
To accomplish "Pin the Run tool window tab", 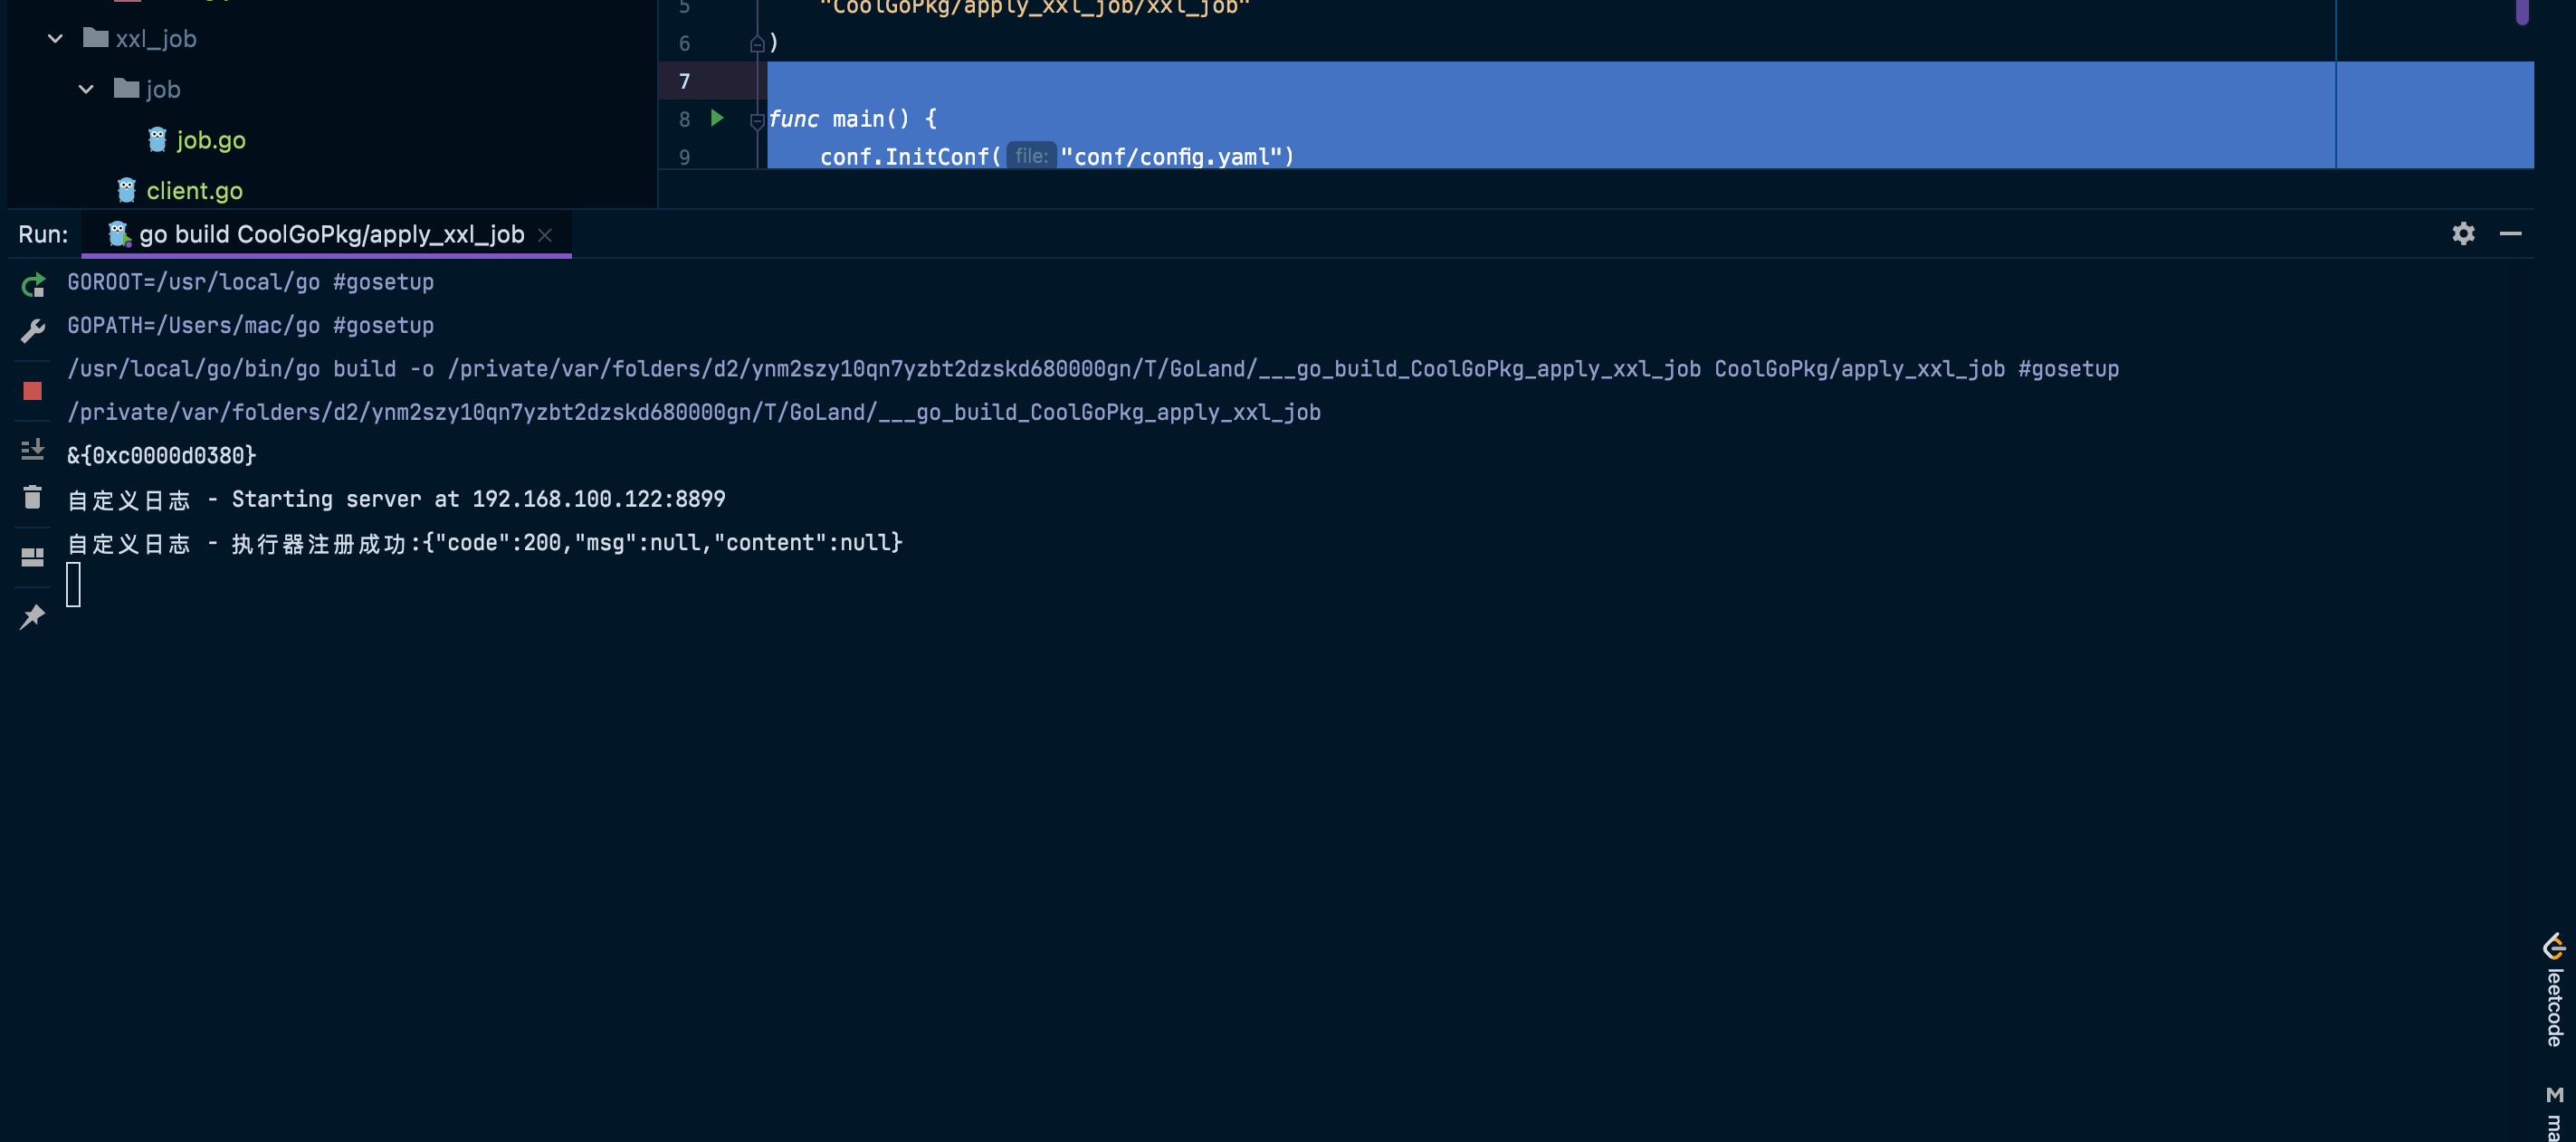I will point(33,616).
